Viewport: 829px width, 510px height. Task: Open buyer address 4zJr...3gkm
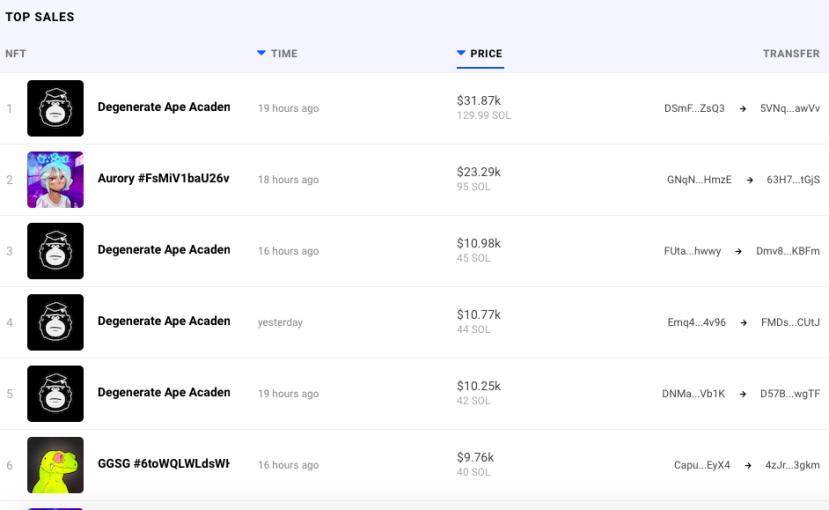[792, 465]
